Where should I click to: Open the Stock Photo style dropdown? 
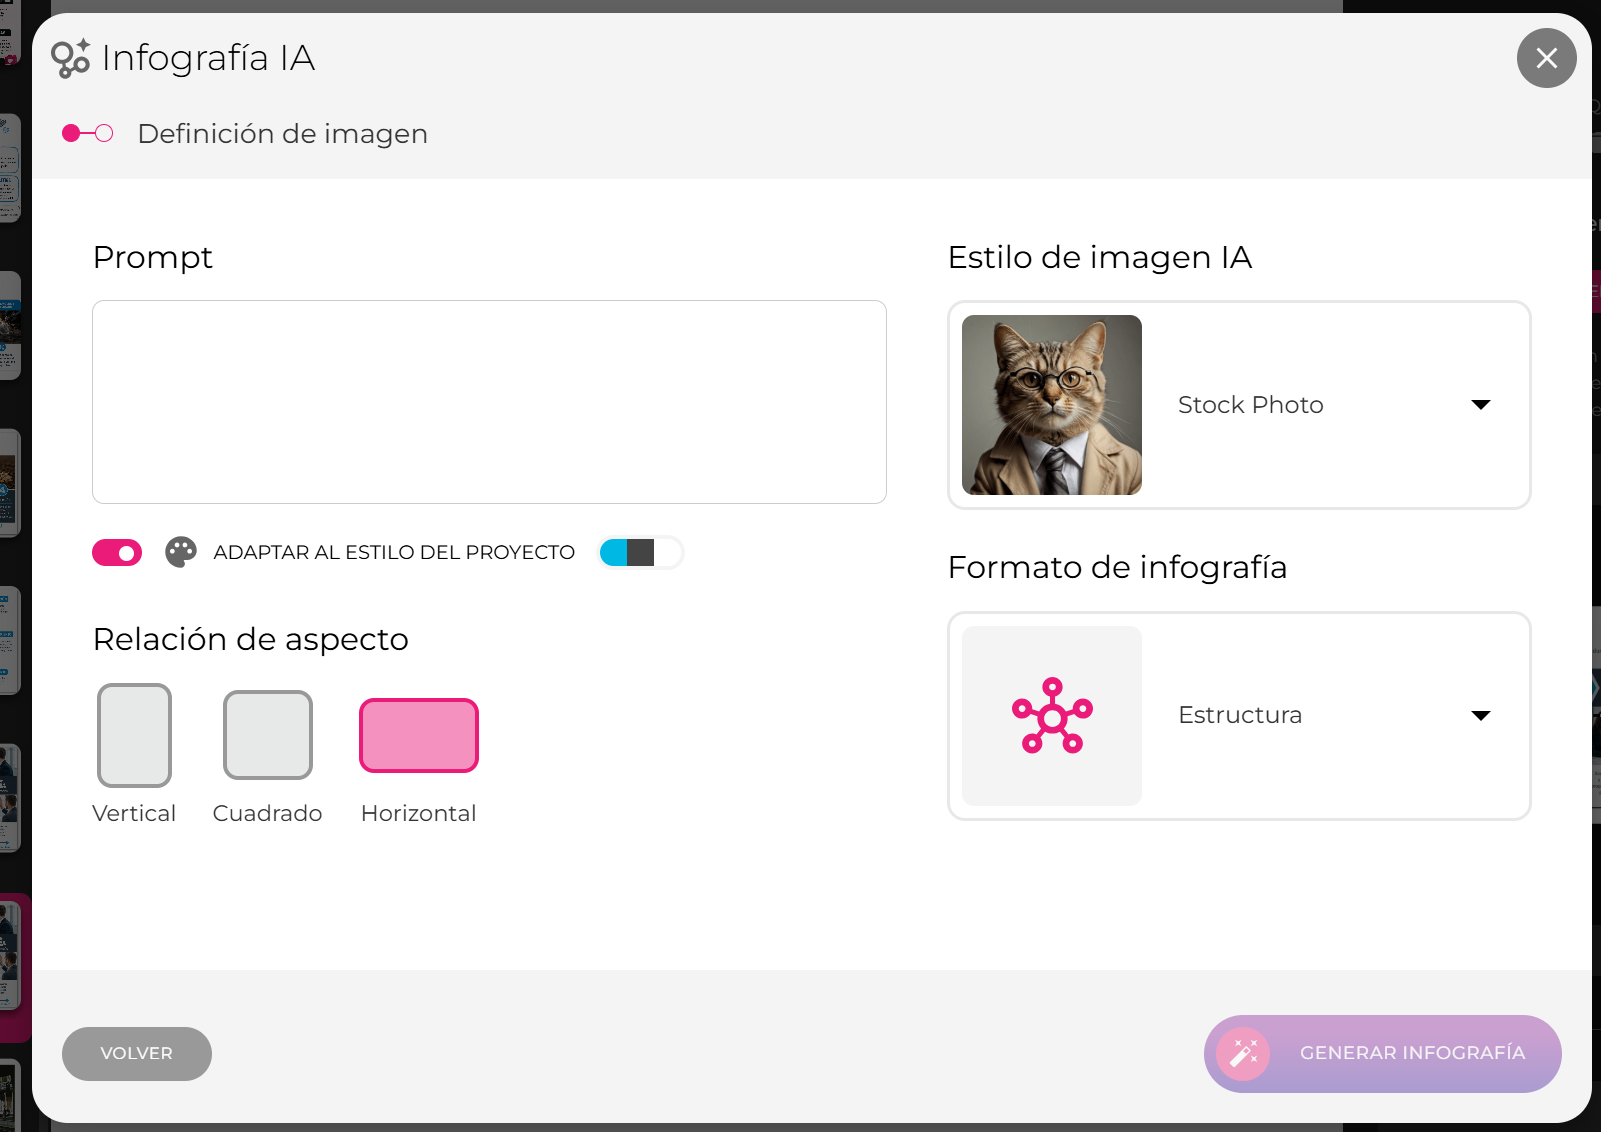click(1239, 405)
